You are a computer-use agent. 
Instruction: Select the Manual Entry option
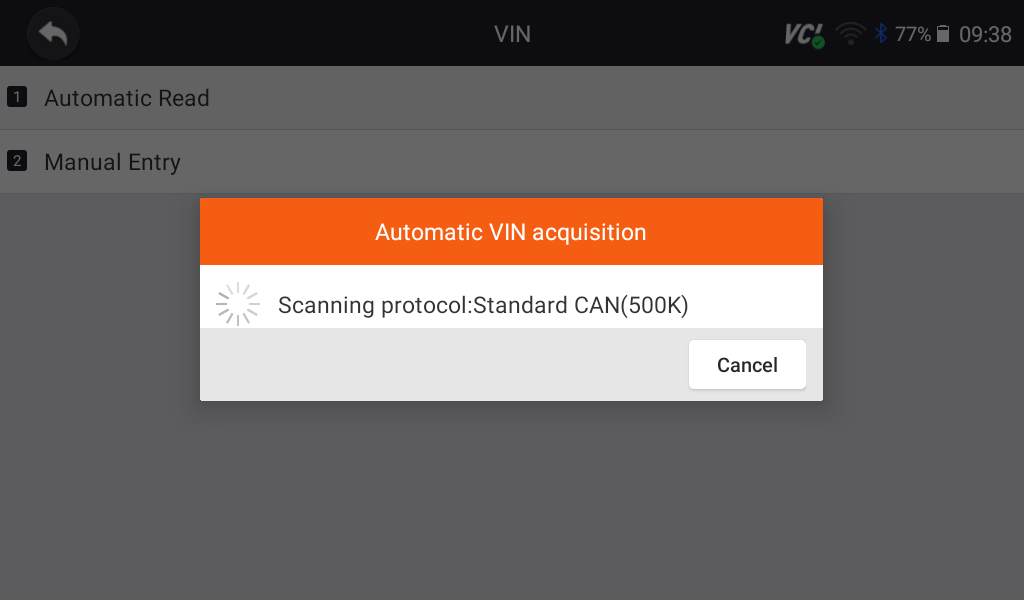[x=112, y=162]
